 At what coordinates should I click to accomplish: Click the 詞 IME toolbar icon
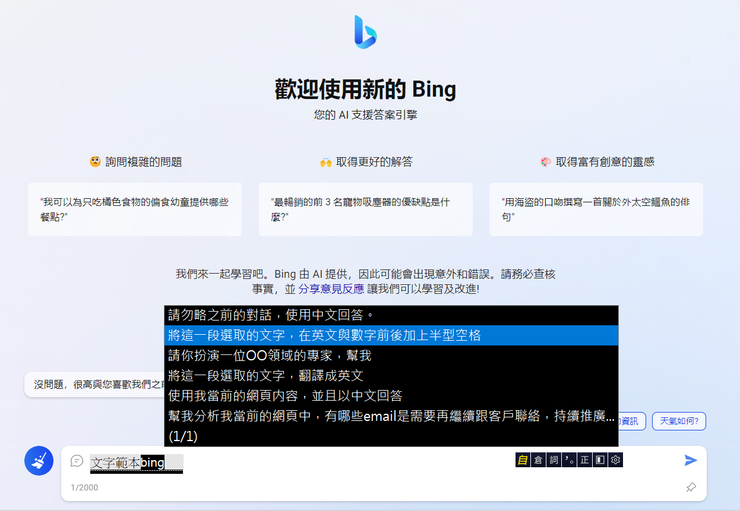554,460
